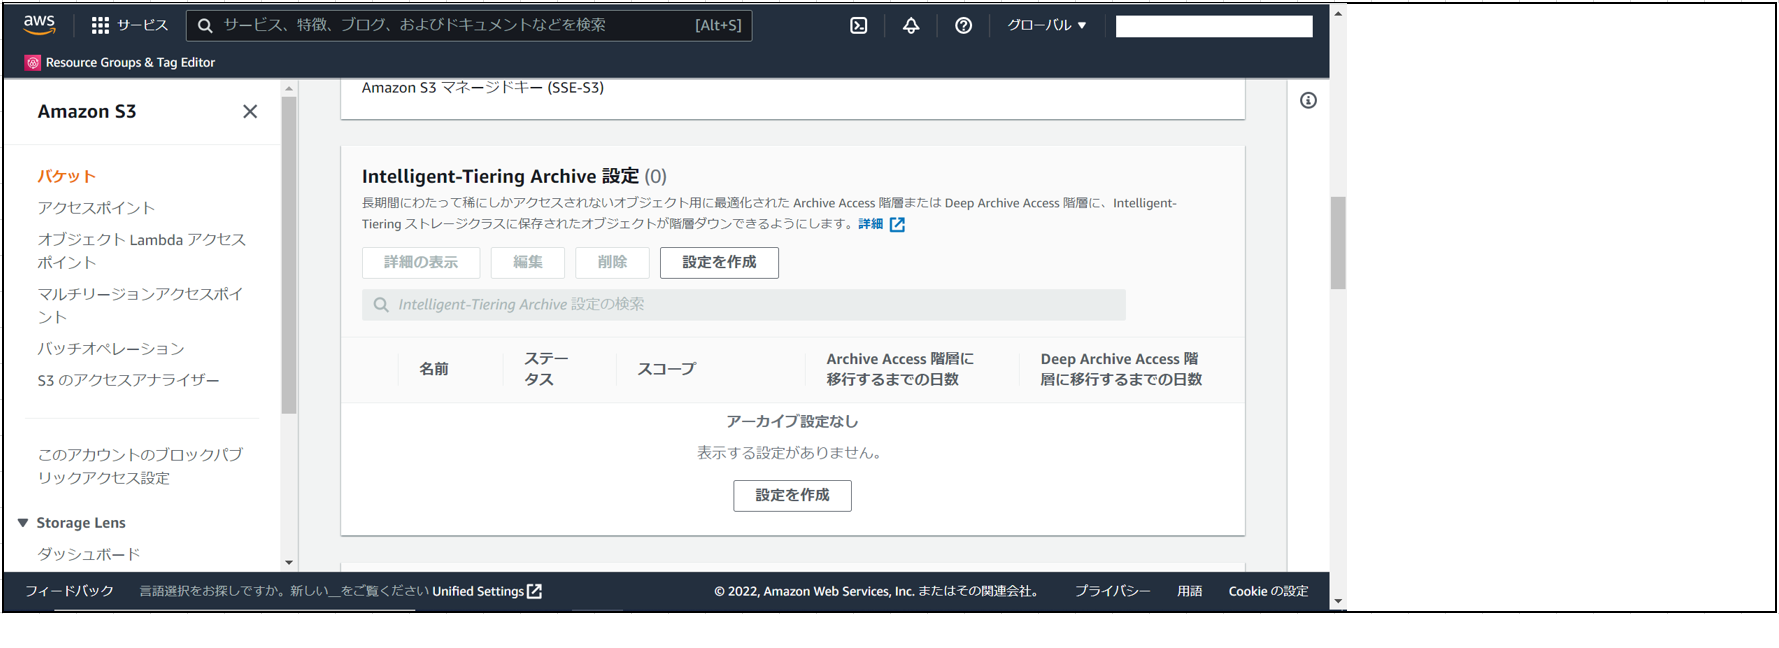Click the magnifier icon in the archive settings search
This screenshot has height=648, width=1779.
click(381, 305)
